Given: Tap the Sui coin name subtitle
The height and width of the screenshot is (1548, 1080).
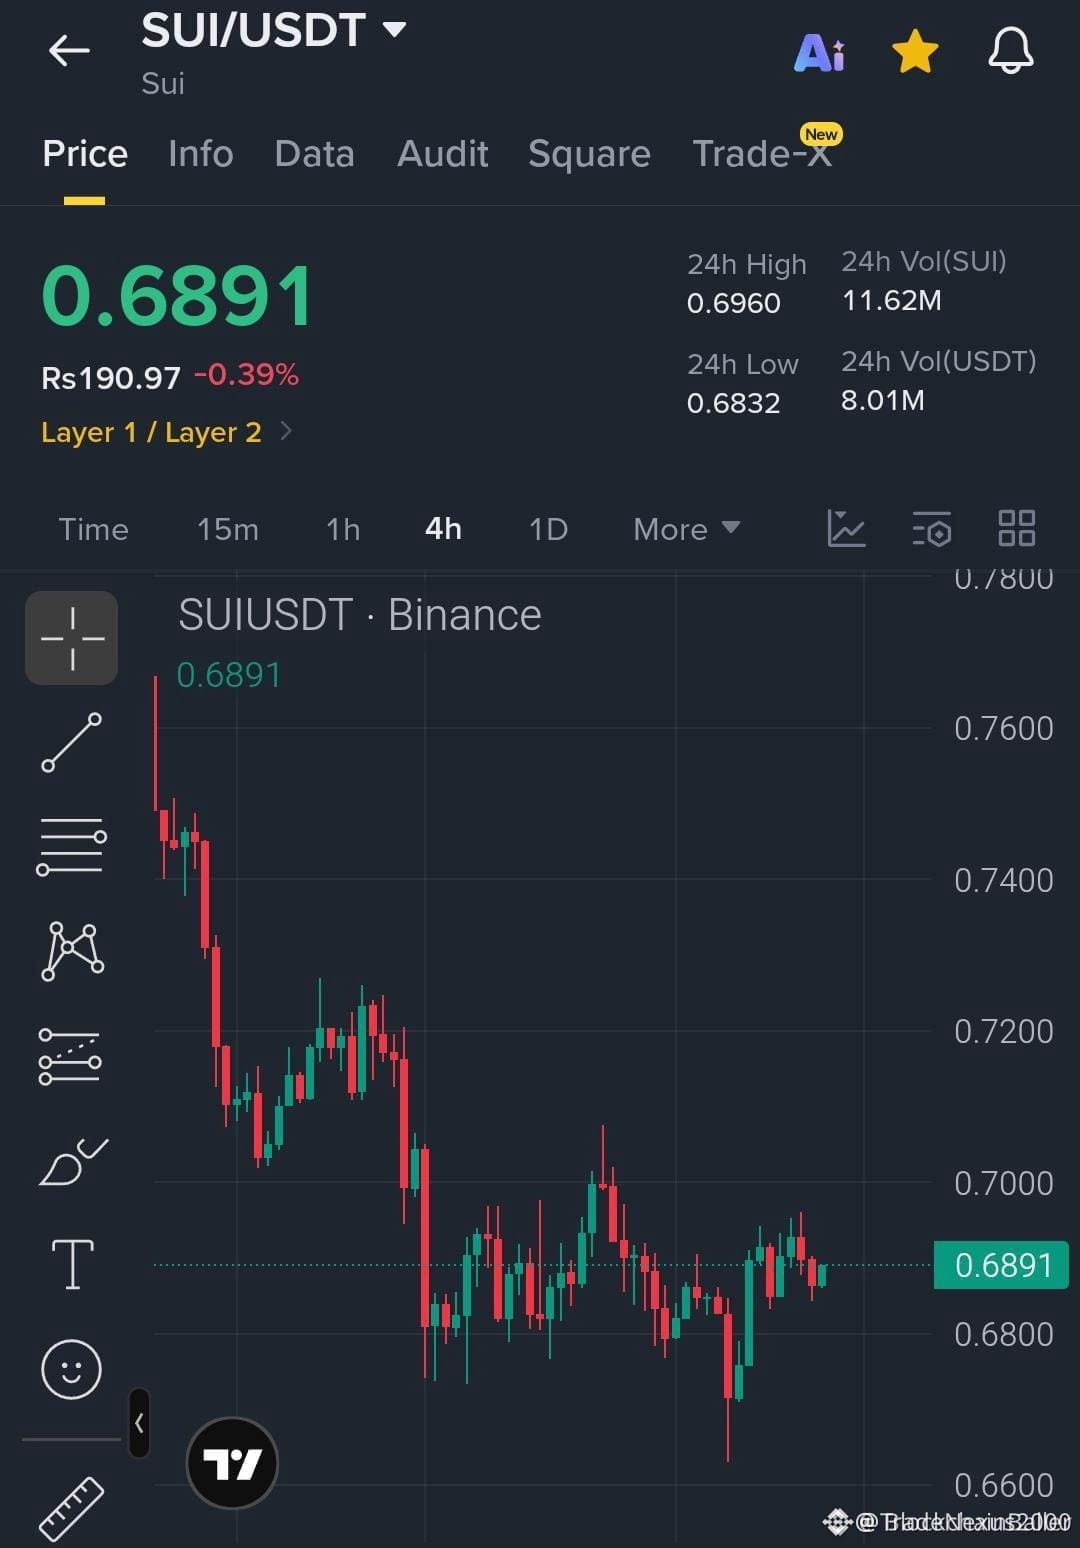Looking at the screenshot, I should point(163,83).
